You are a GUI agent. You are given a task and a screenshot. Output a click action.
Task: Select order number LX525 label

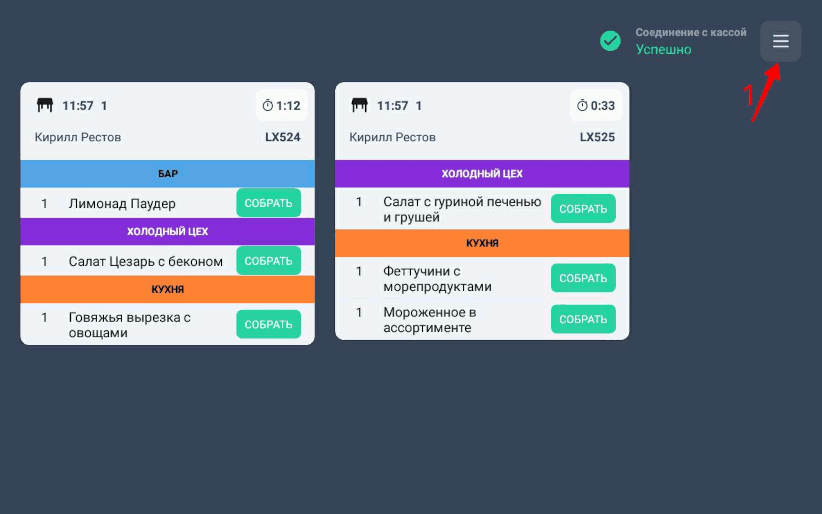pyautogui.click(x=597, y=137)
